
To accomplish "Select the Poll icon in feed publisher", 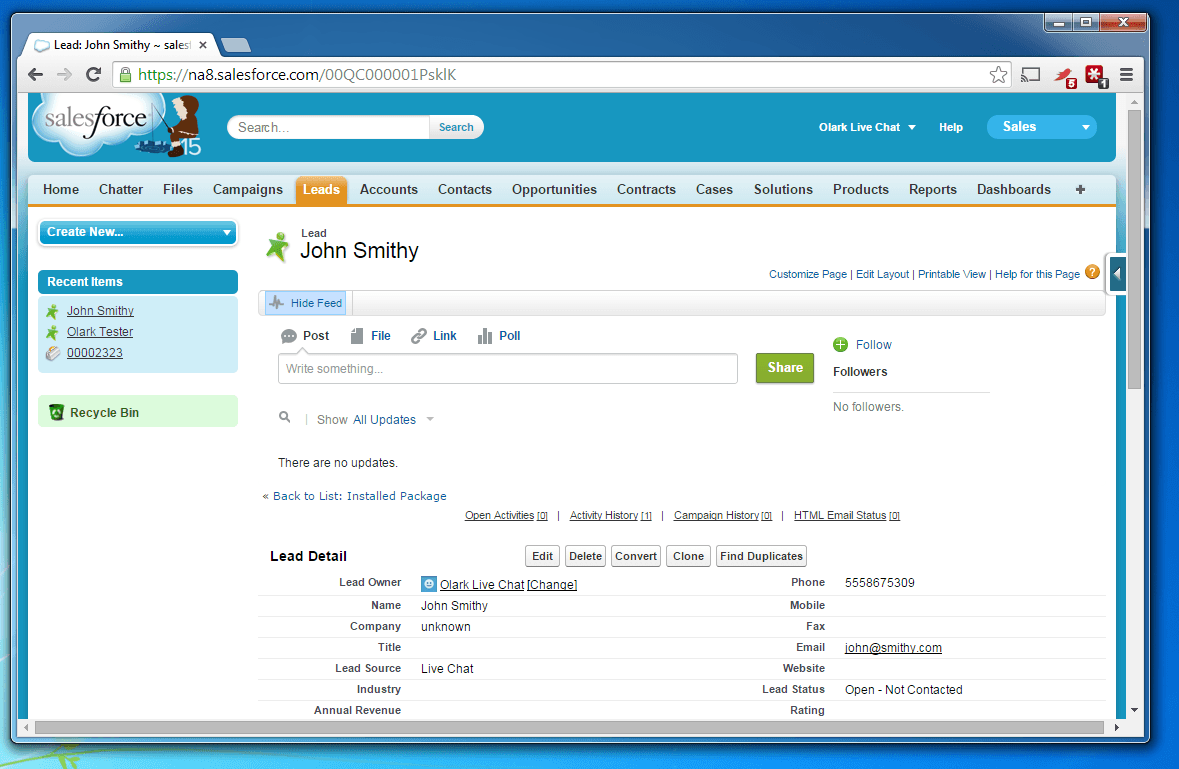I will click(x=485, y=336).
